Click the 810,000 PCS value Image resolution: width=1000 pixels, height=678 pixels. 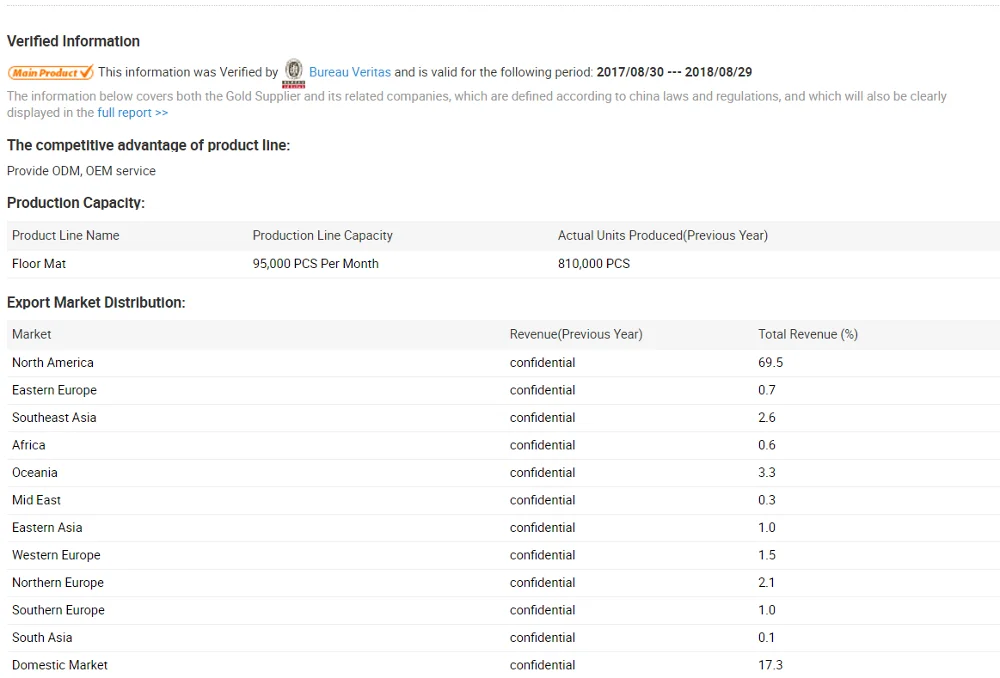[x=593, y=264]
